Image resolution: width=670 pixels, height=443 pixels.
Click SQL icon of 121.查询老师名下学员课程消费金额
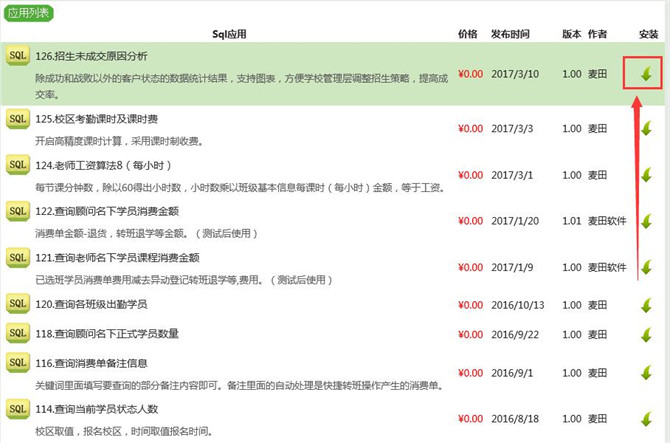(x=18, y=257)
